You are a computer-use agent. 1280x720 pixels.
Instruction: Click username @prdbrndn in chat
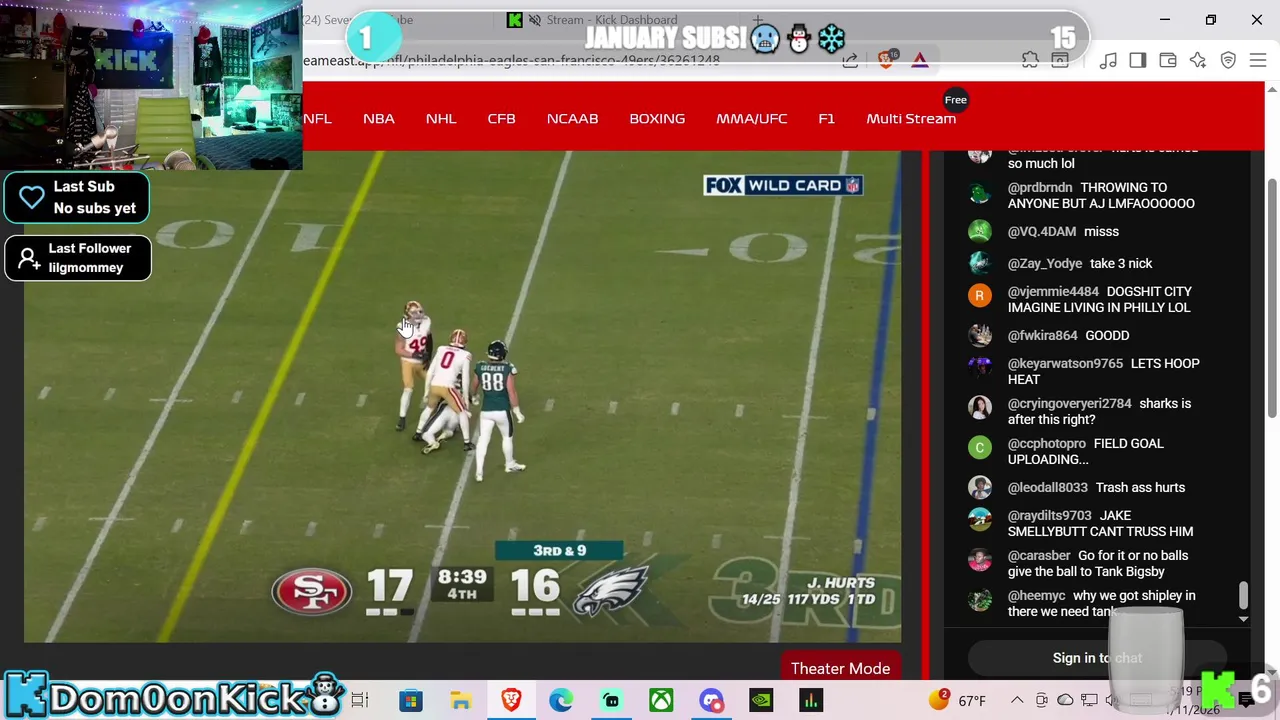[1040, 187]
